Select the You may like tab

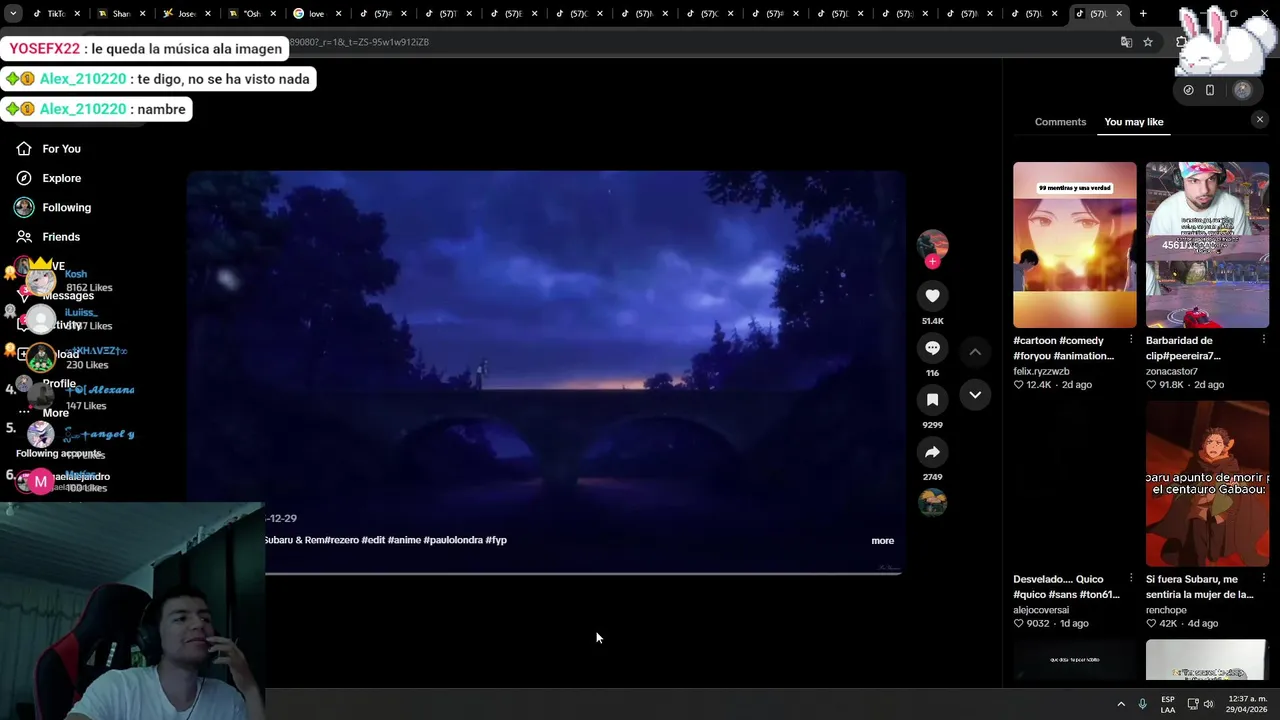click(x=1133, y=122)
